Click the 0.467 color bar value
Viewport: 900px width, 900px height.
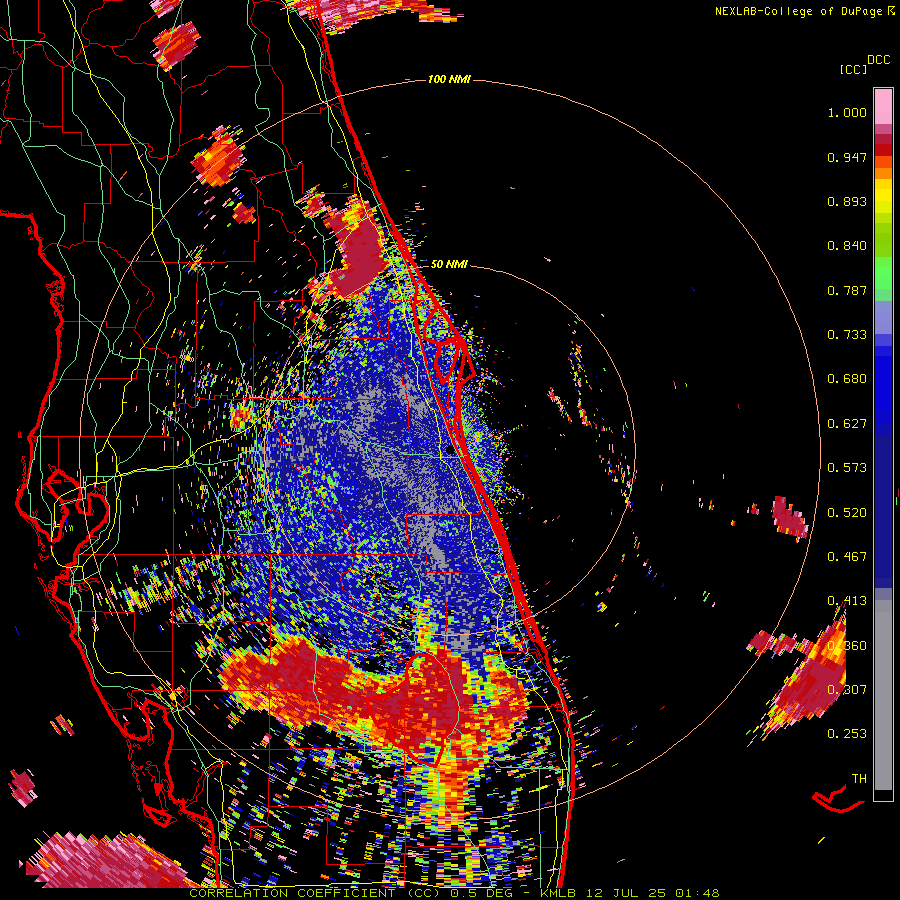tap(847, 557)
